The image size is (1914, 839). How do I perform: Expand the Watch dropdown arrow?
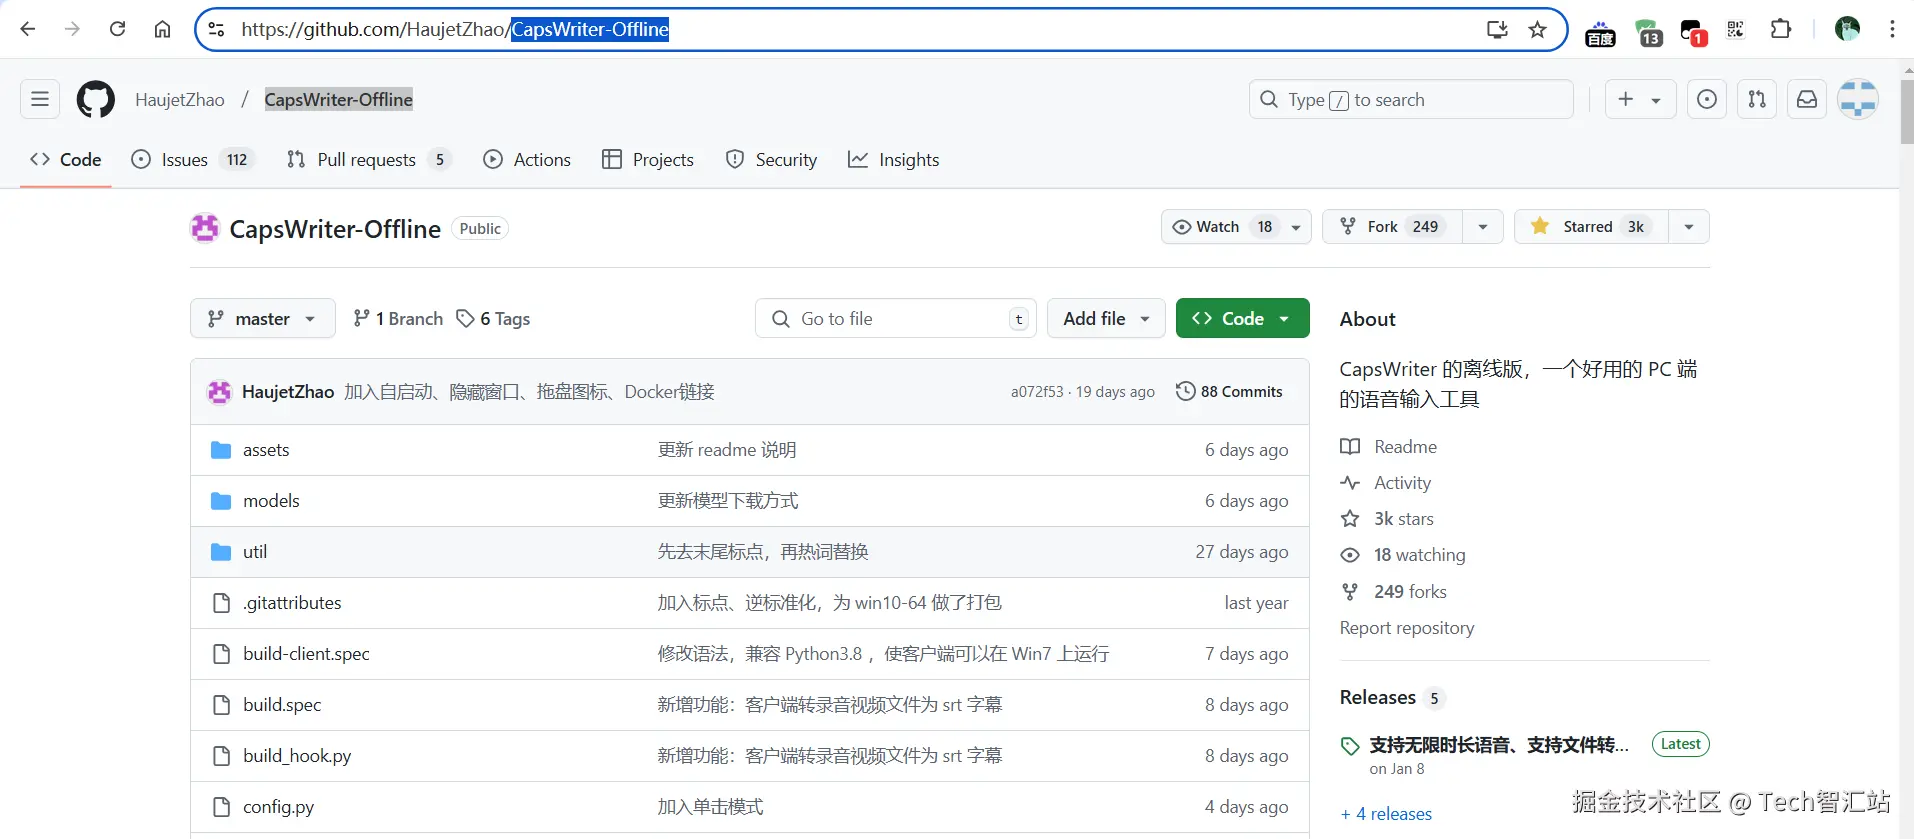(1296, 227)
